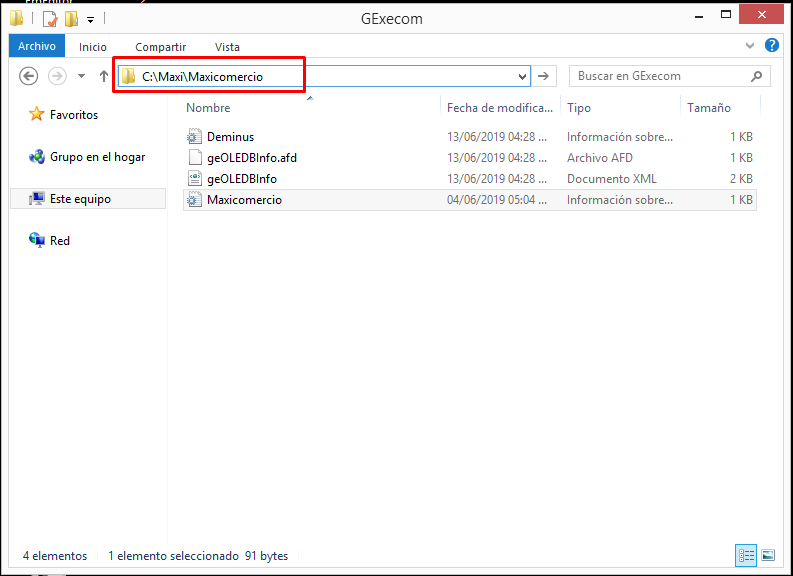Click the 04/06/2019 05:04 date cell

[497, 200]
